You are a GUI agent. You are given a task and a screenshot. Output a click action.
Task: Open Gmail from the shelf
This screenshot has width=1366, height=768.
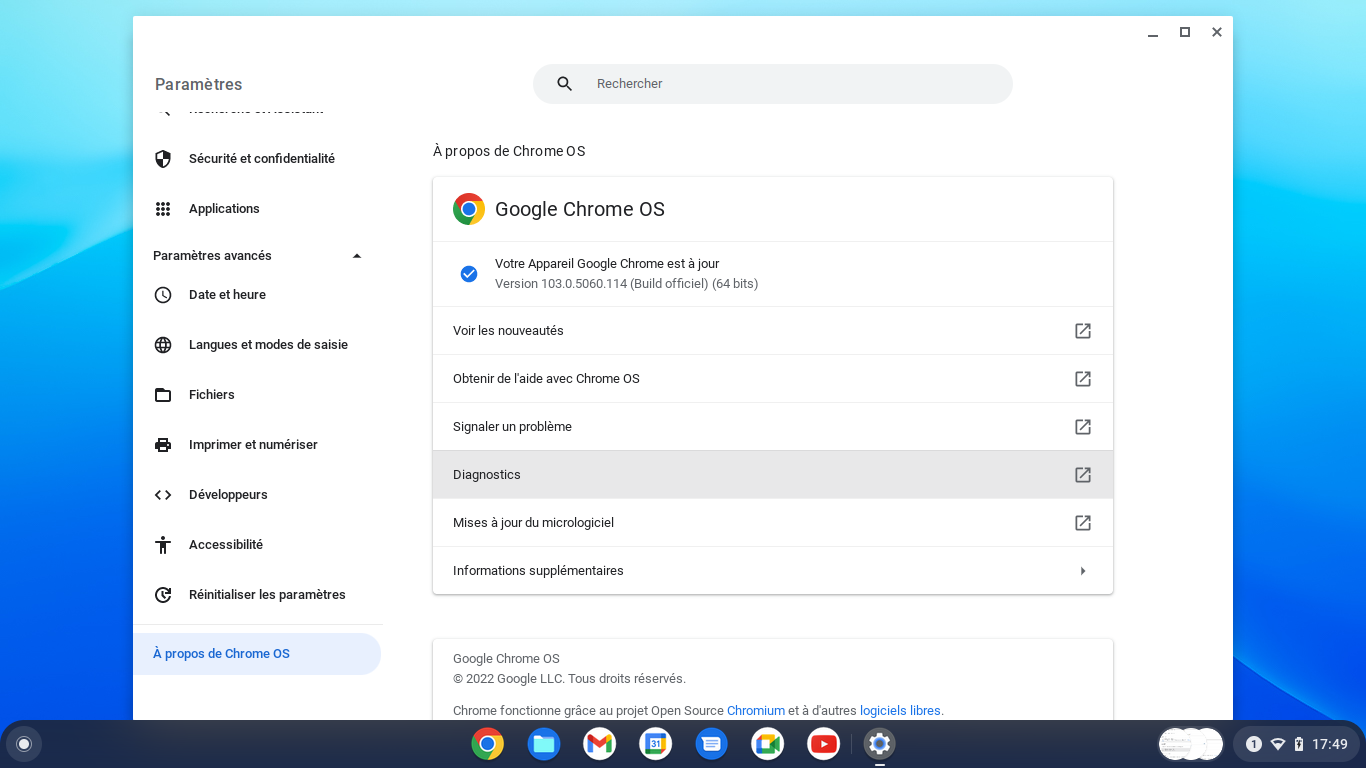pyautogui.click(x=600, y=744)
